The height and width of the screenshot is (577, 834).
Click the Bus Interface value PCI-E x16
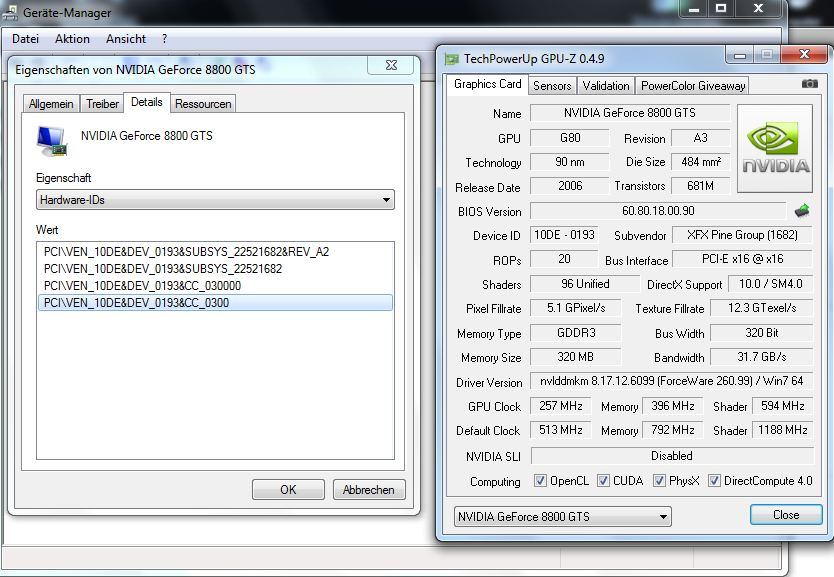click(x=743, y=259)
